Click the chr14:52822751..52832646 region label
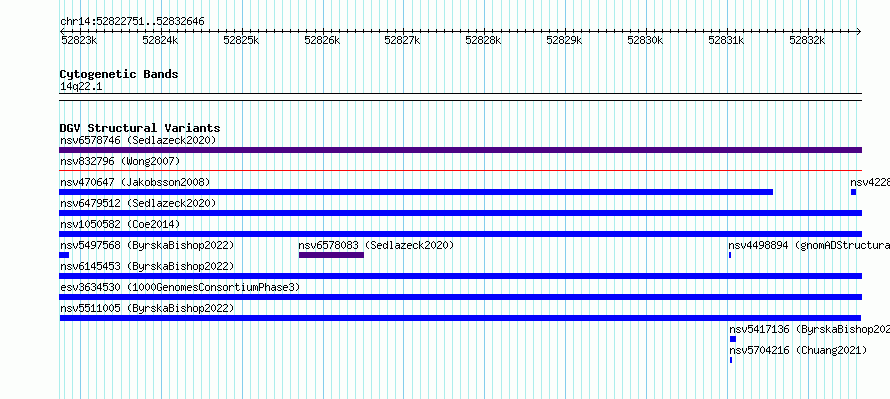This screenshot has width=890, height=399. (132, 22)
